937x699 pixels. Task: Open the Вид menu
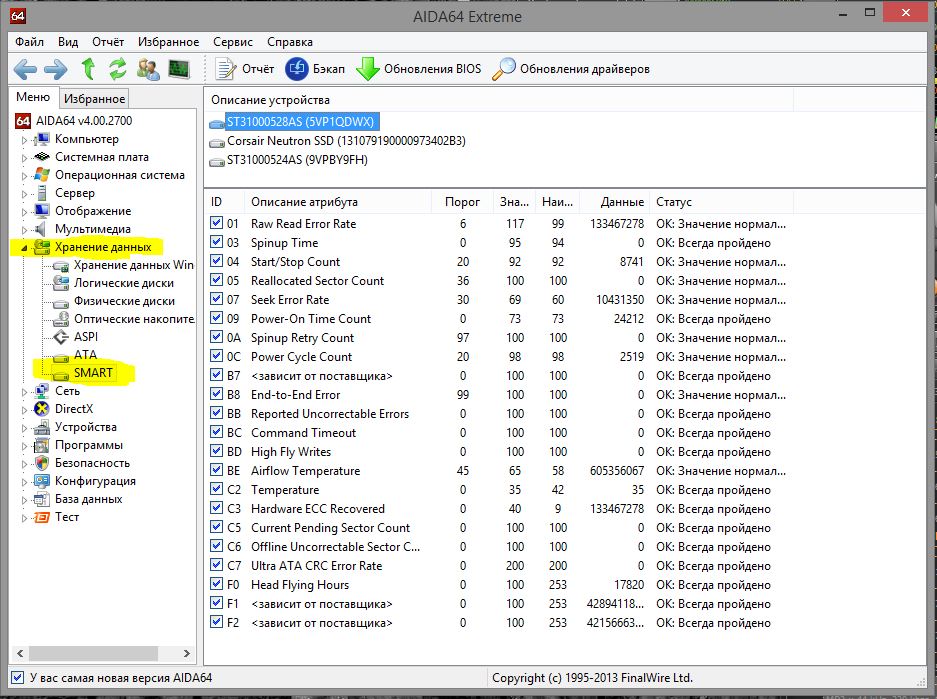(x=68, y=42)
